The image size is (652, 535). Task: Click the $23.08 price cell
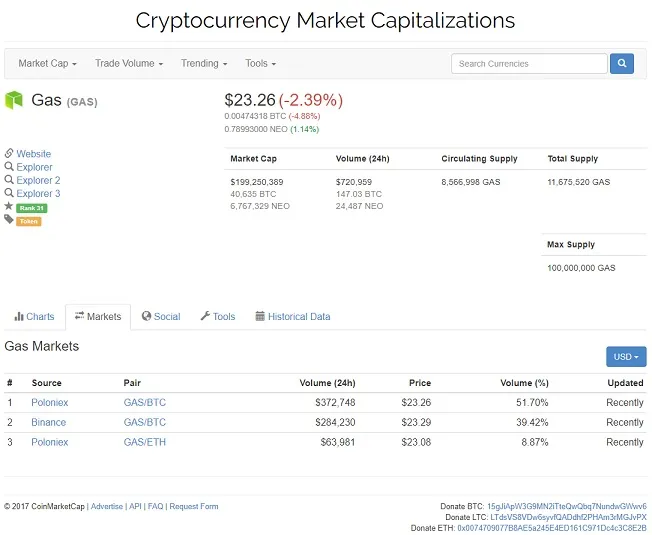(416, 442)
